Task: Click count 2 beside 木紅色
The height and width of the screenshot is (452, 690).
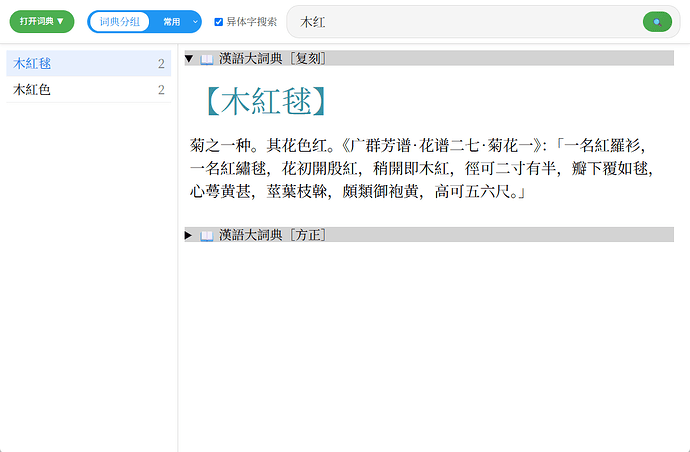Action: tap(161, 90)
